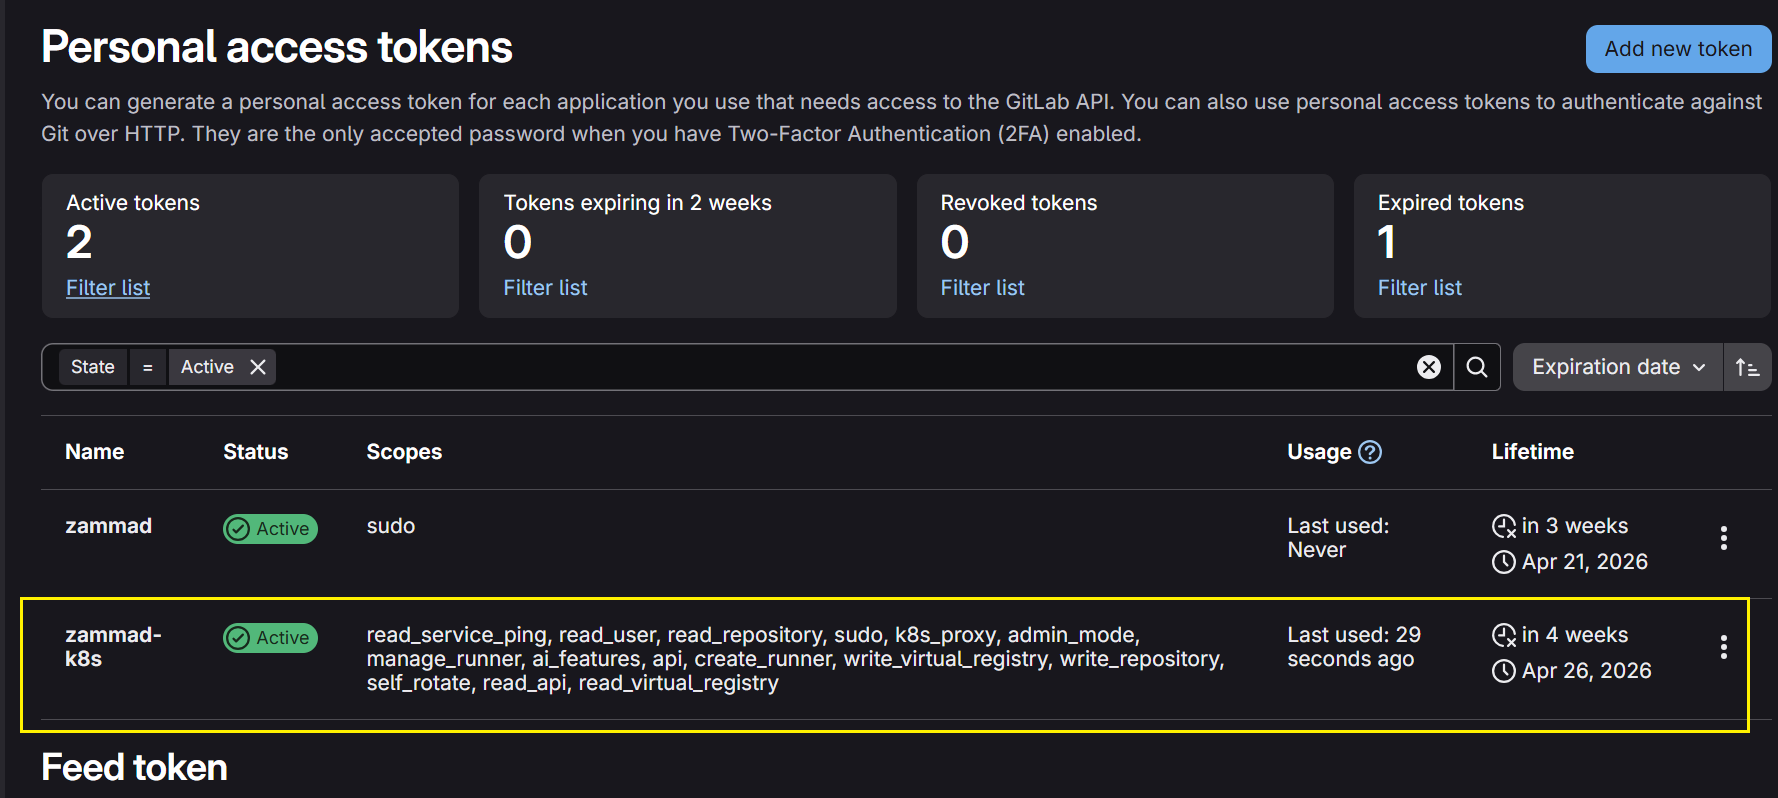This screenshot has width=1778, height=798.
Task: Open the Expiration date sort dropdown
Action: point(1617,367)
